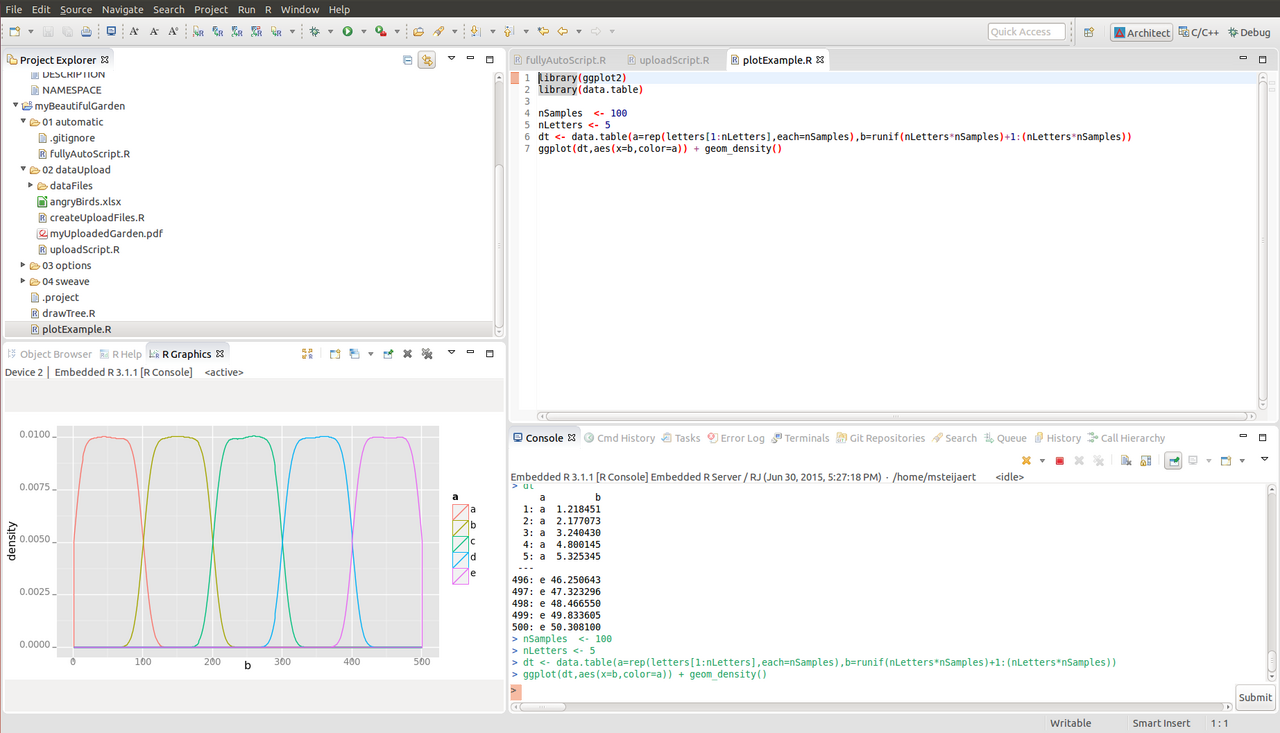Viewport: 1280px width, 733px height.
Task: Click the red Stop console icon
Action: click(1060, 461)
